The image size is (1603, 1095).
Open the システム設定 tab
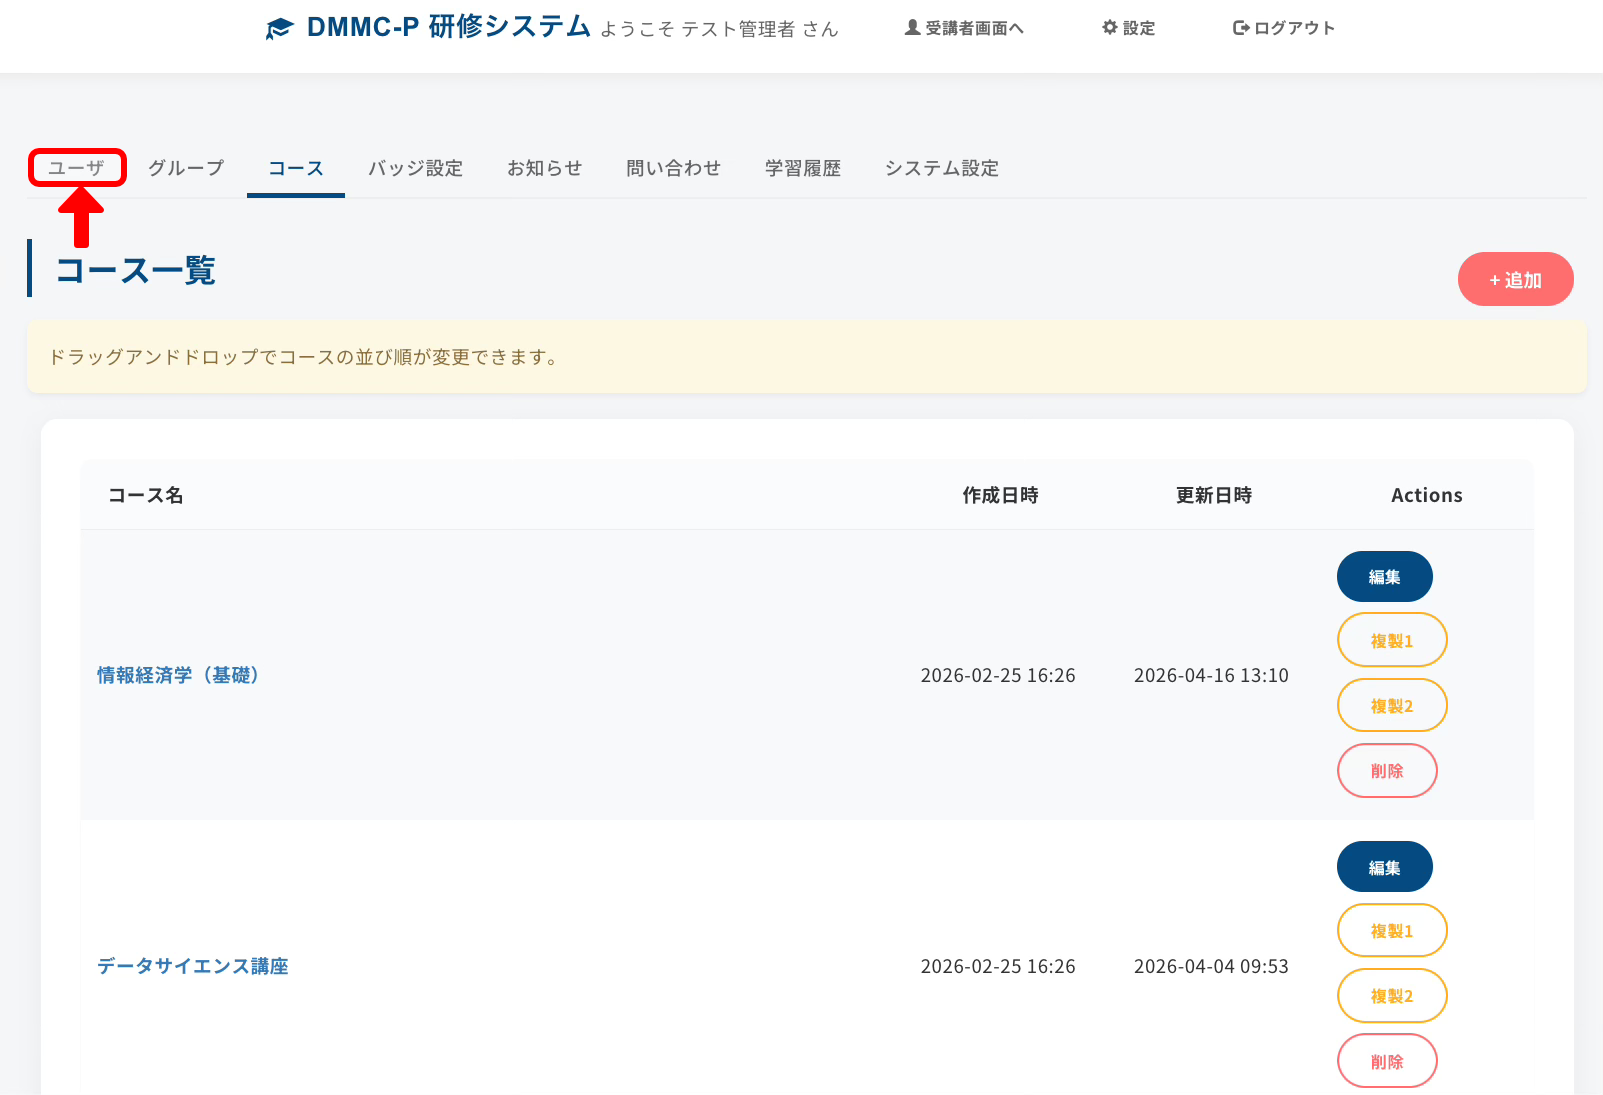tap(941, 168)
